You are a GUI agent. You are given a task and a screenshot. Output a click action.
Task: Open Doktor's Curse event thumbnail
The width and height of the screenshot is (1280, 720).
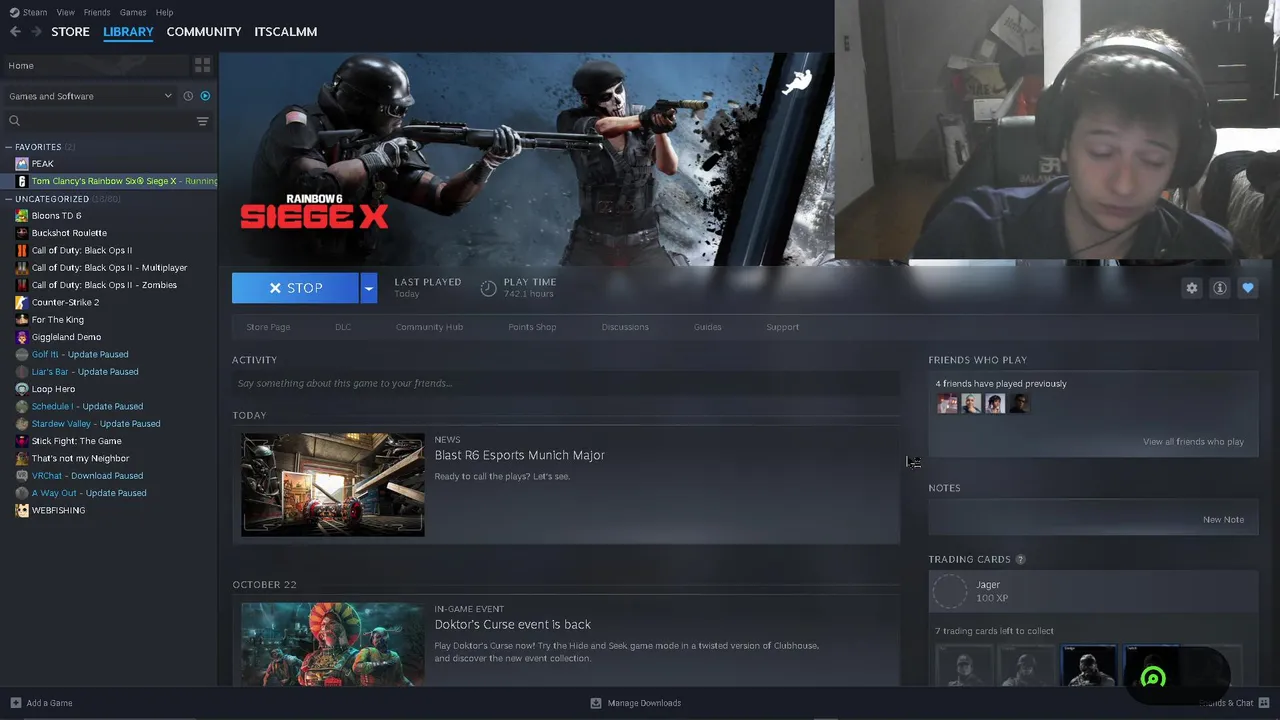332,644
